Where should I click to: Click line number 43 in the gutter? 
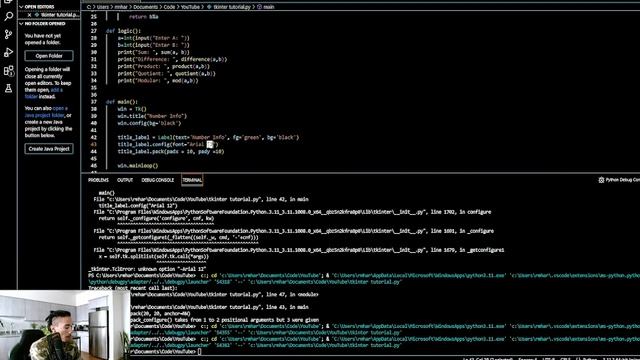(x=94, y=144)
